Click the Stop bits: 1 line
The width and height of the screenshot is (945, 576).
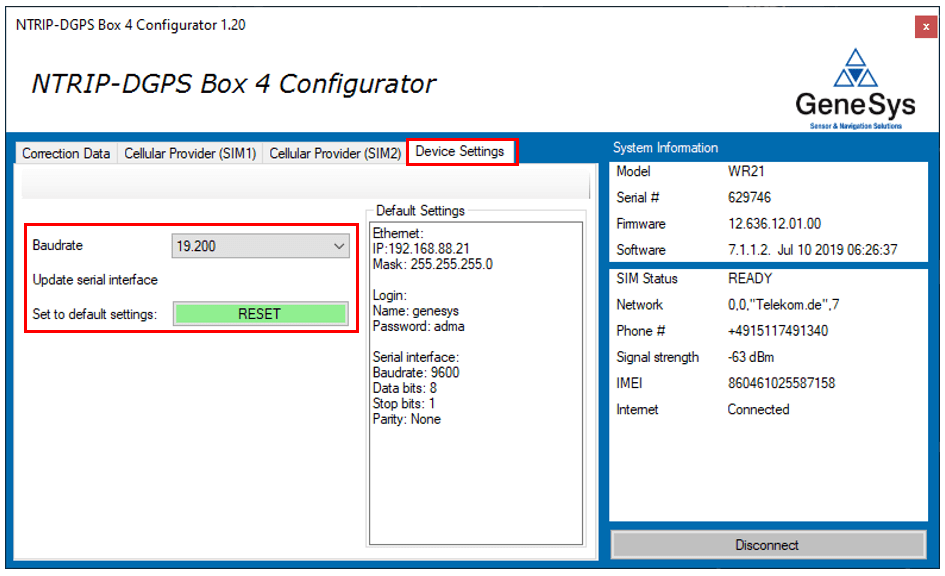[x=403, y=403]
